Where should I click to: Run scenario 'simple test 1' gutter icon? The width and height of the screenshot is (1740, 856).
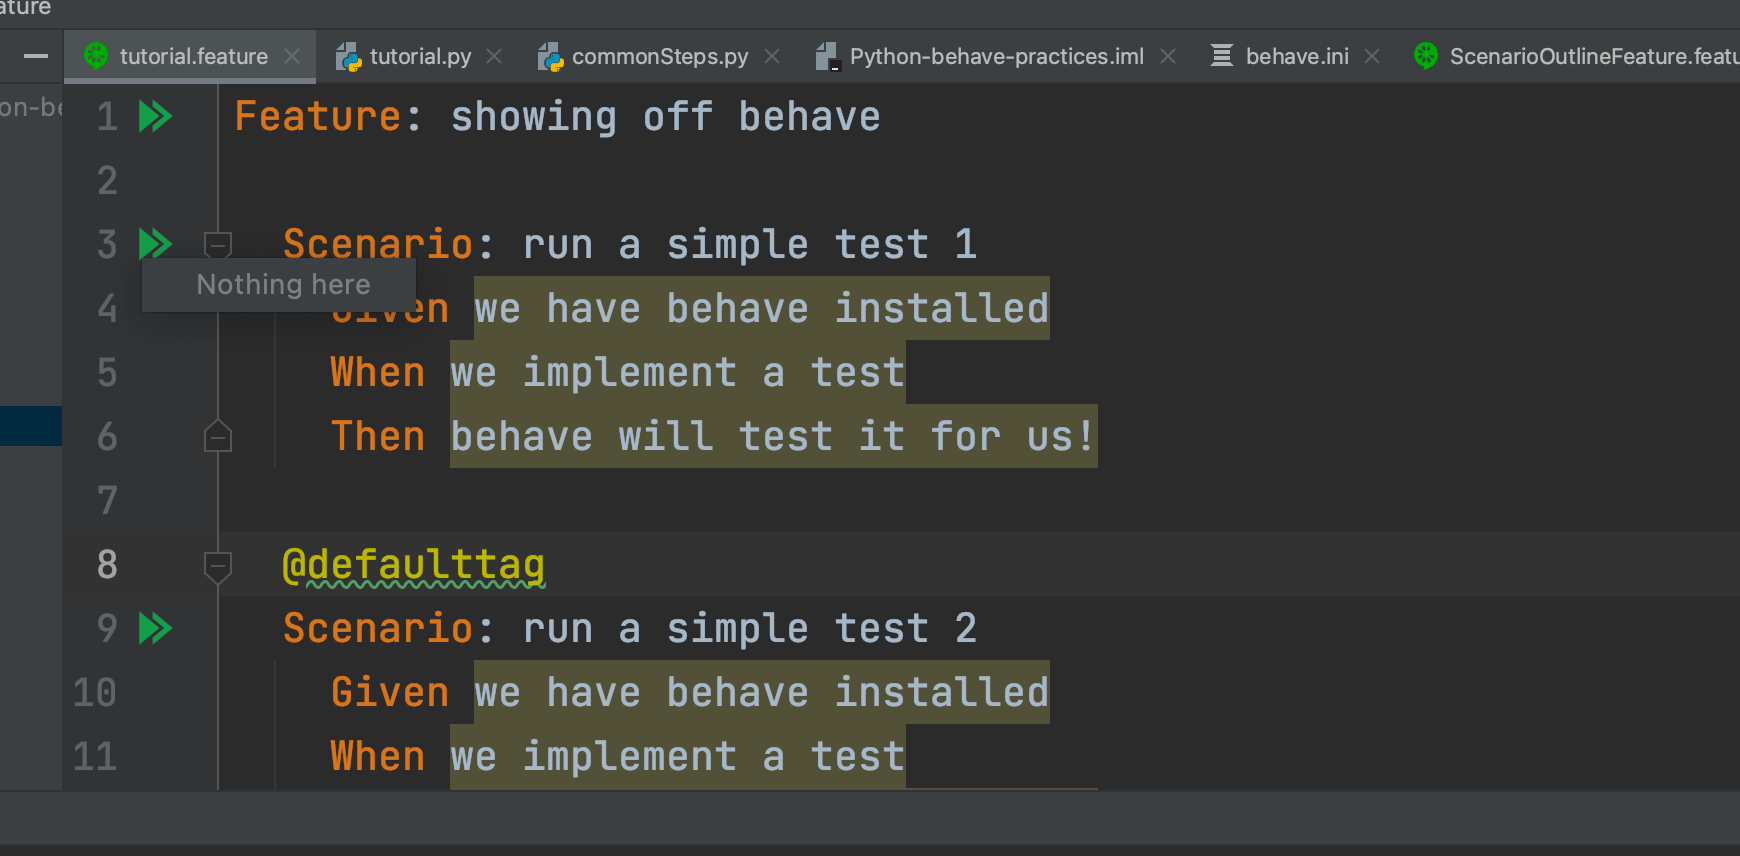pyautogui.click(x=155, y=244)
